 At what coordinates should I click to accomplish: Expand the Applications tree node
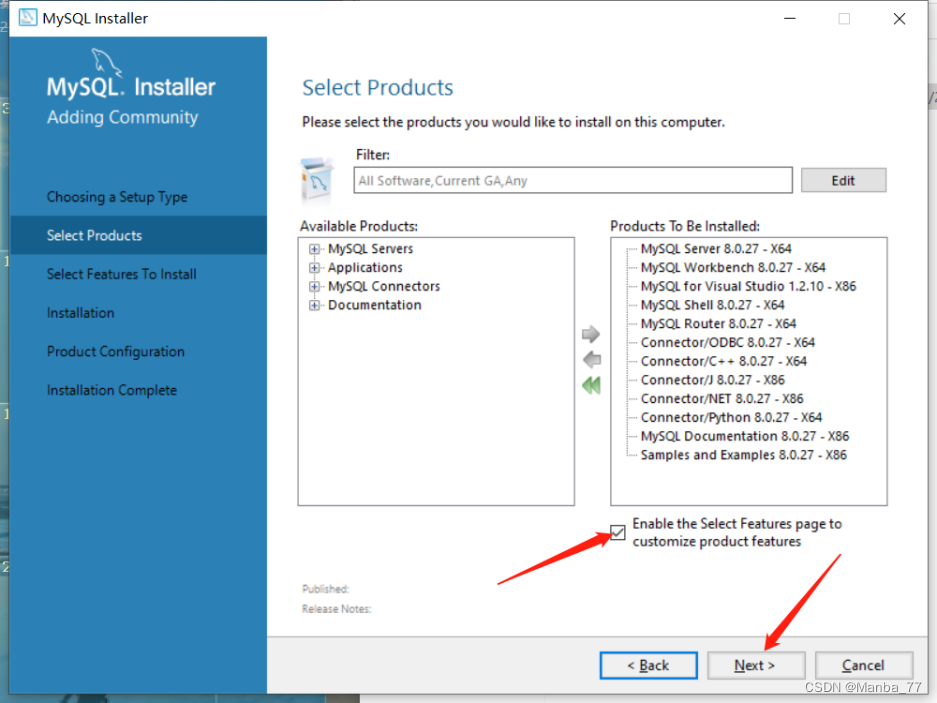314,267
